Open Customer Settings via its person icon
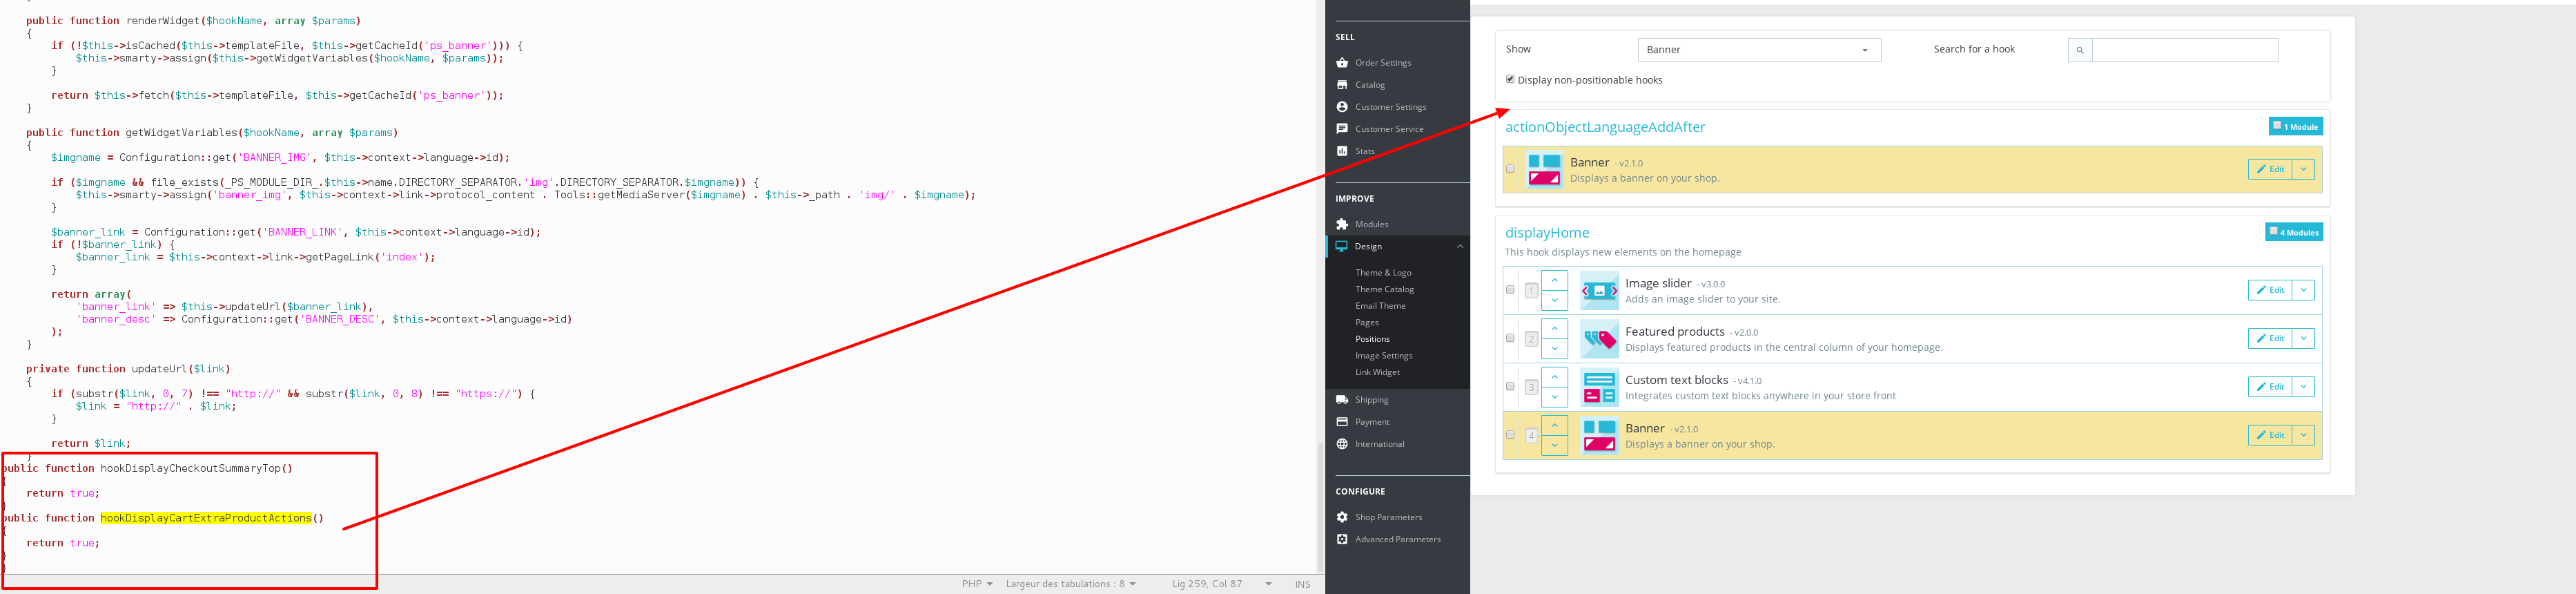Screen dimensions: 2576x594 pos(1342,107)
